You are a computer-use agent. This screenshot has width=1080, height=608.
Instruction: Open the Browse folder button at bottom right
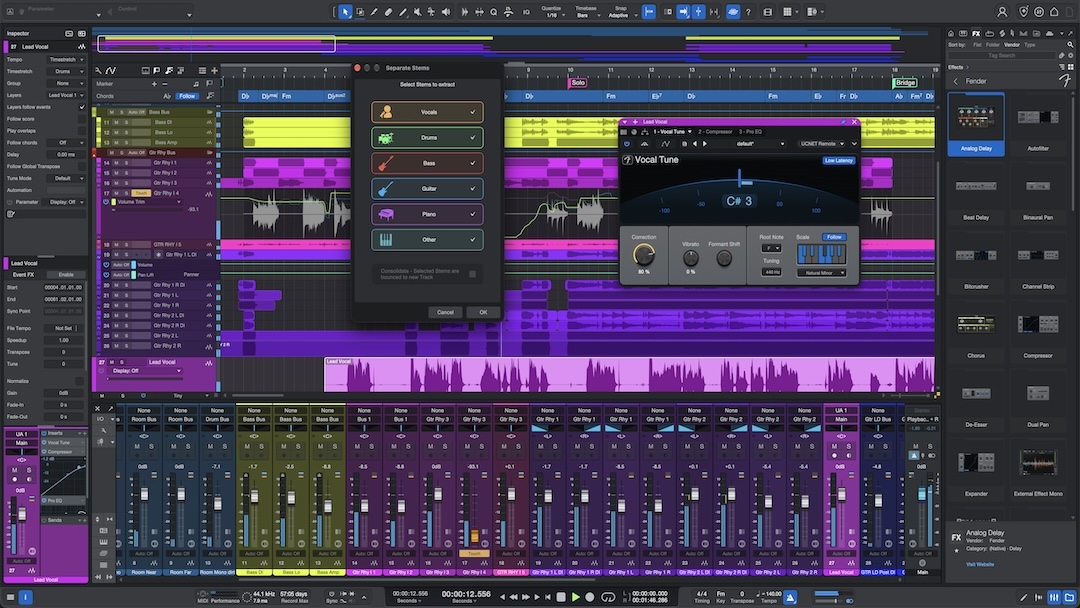1069,597
